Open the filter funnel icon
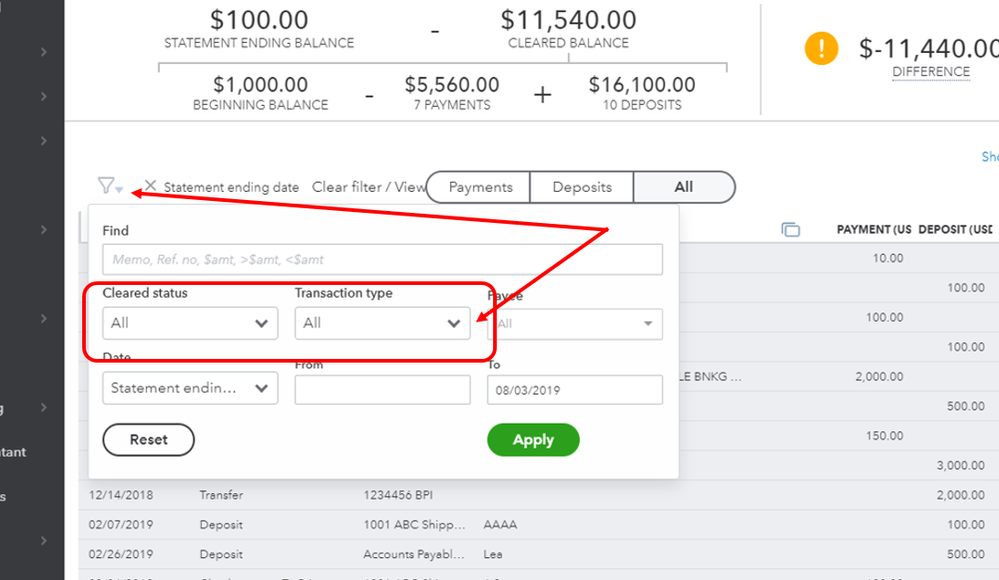 pos(106,185)
